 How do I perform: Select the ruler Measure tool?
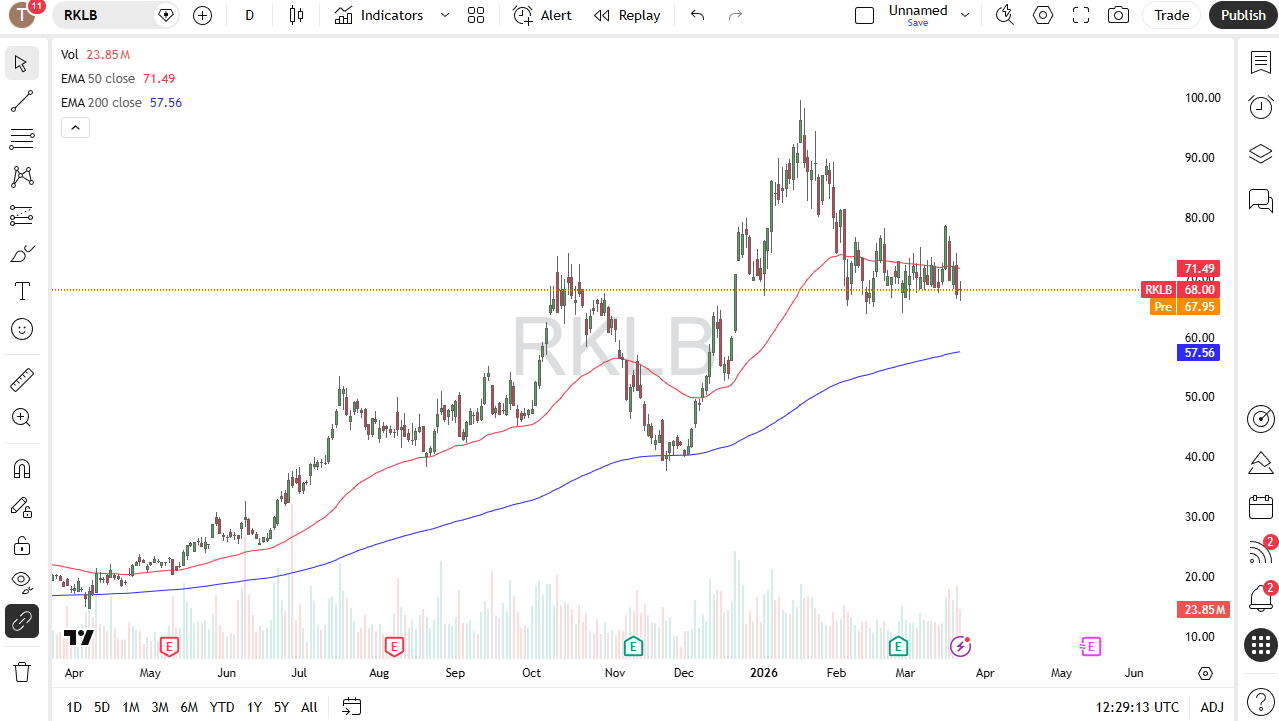tap(22, 380)
